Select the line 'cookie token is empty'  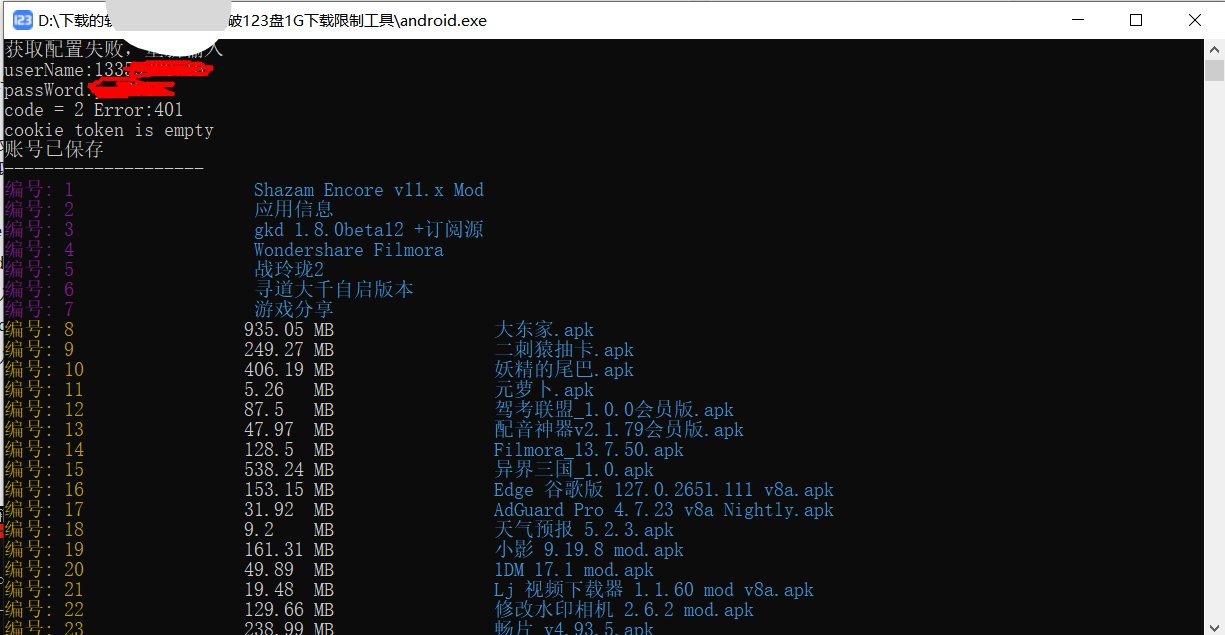tap(109, 130)
